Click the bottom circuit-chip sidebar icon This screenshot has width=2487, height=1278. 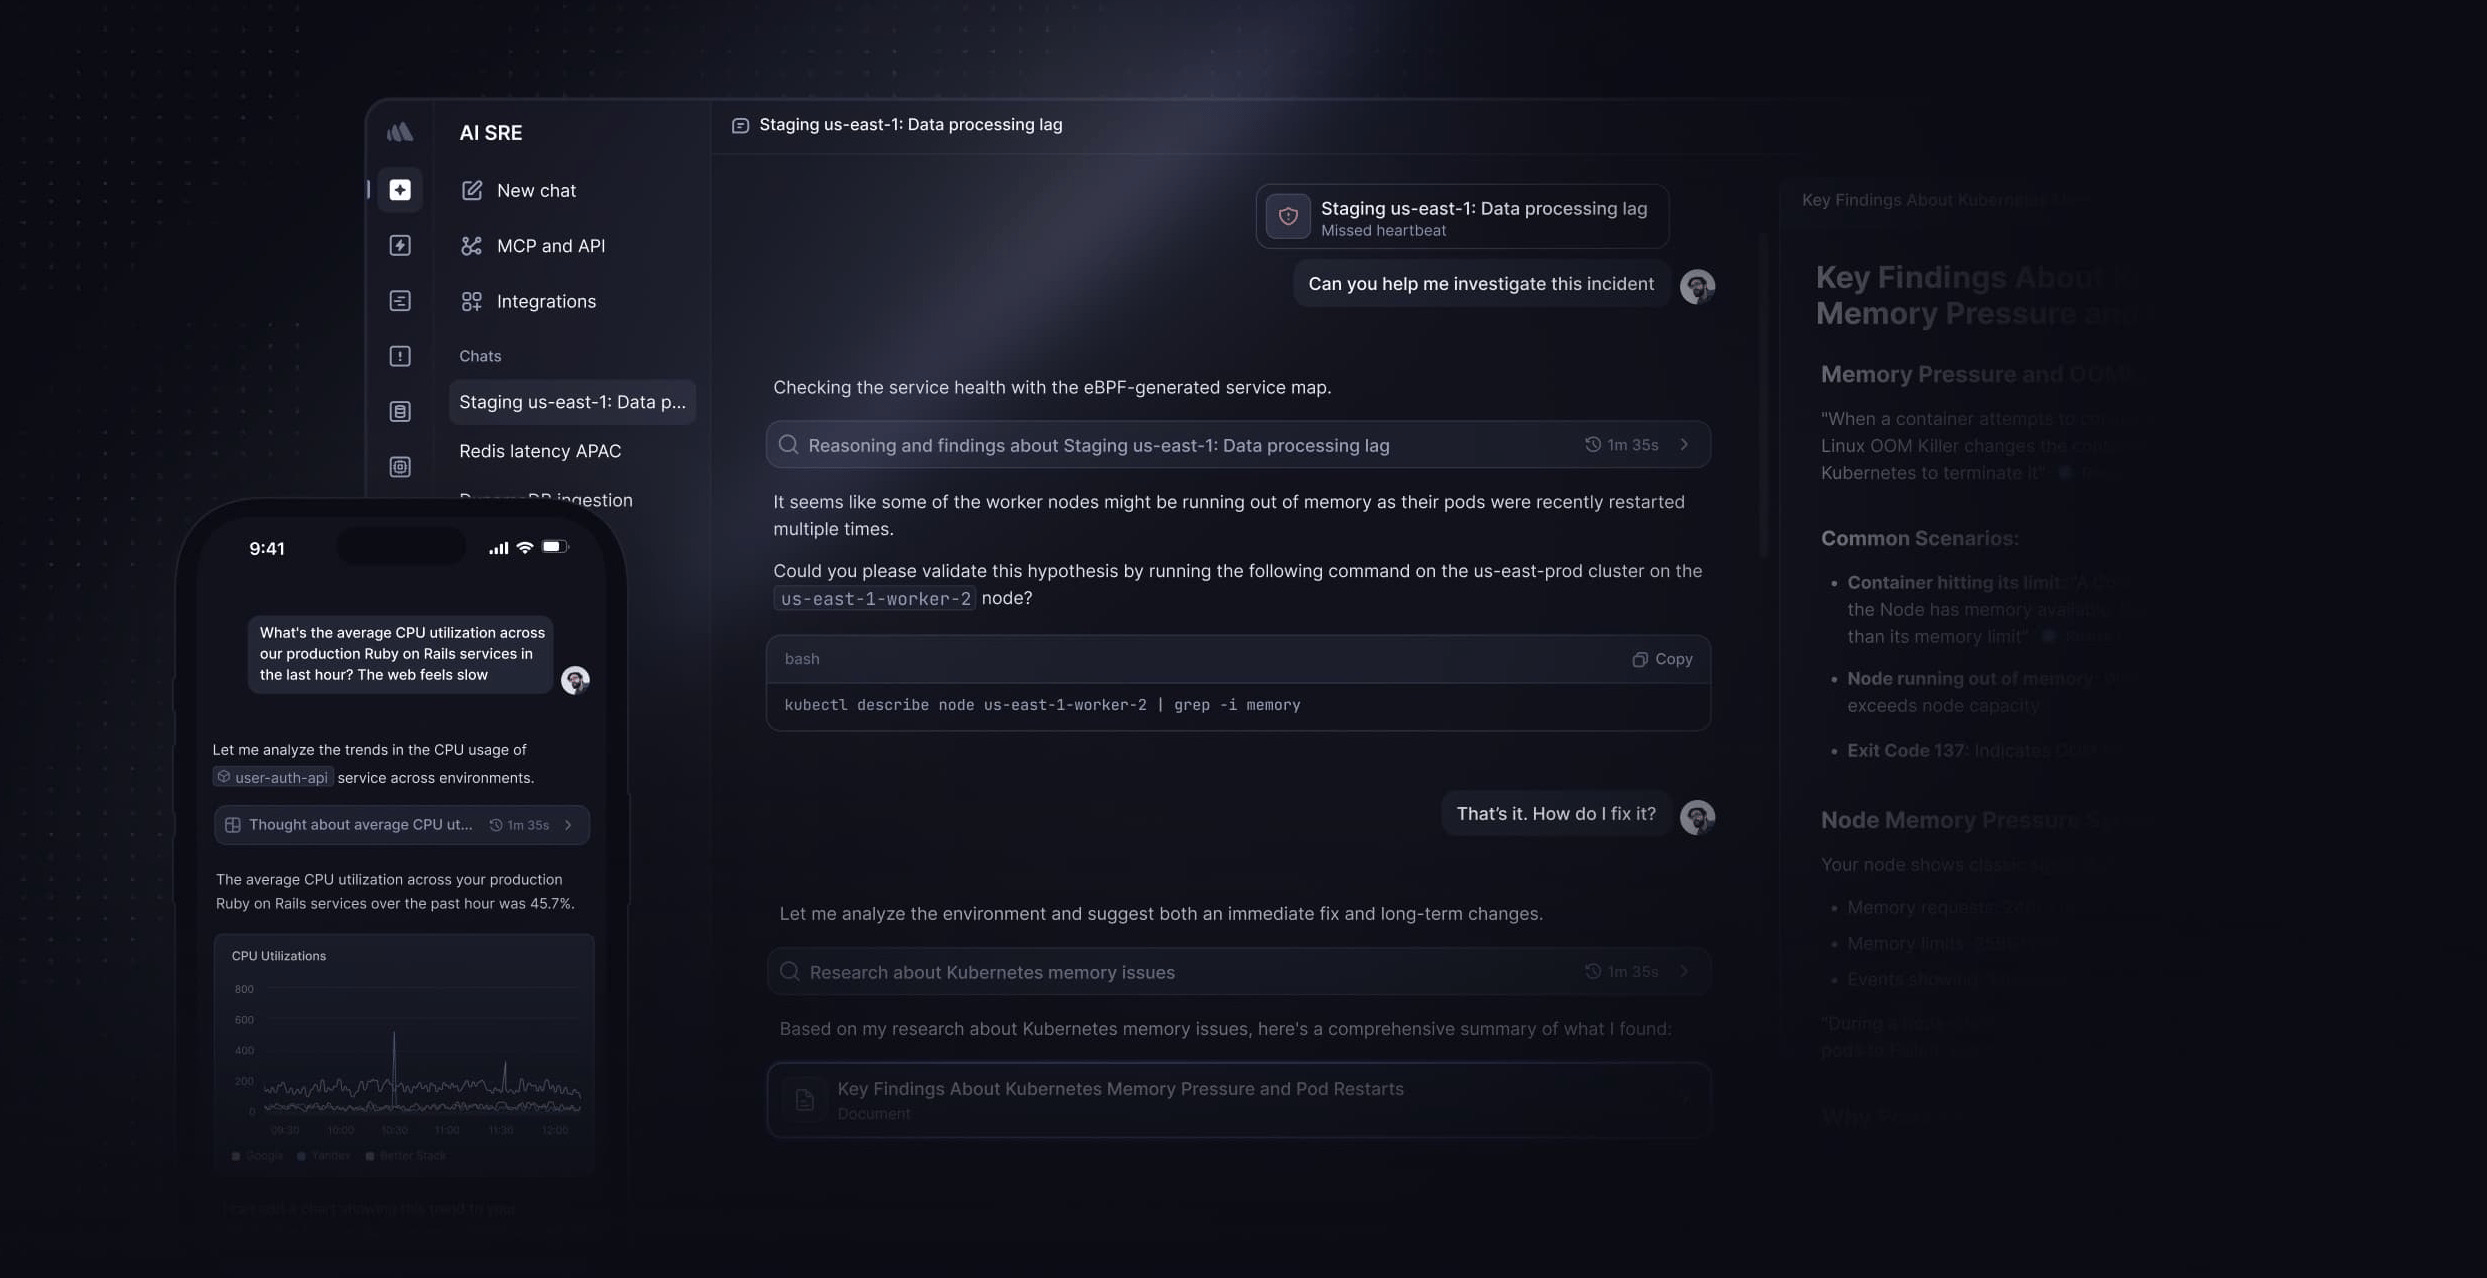[400, 466]
